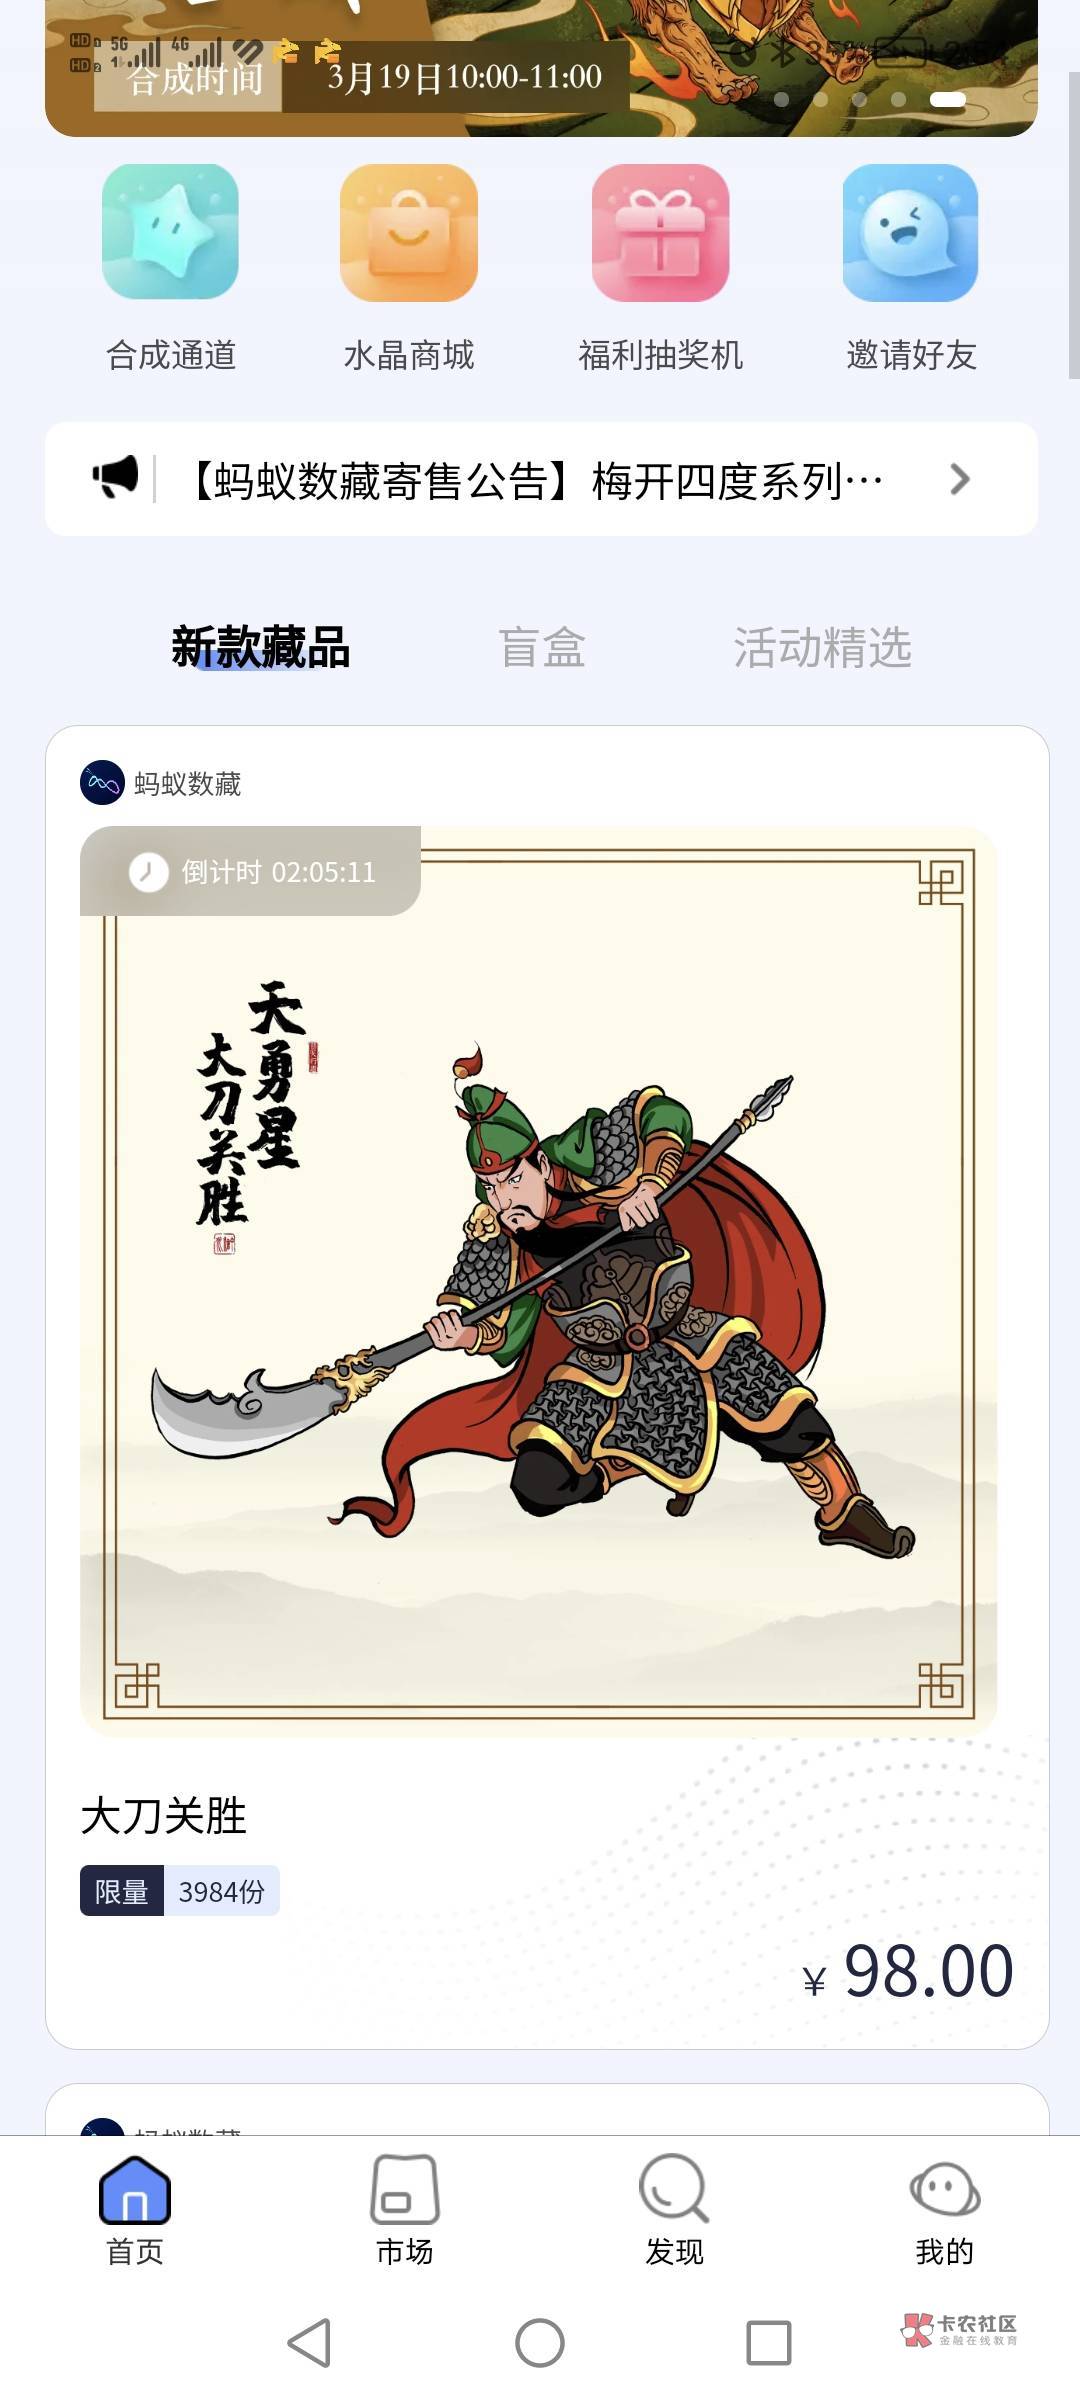Tap the 首页 home icon
This screenshot has height=2400, width=1080.
coord(135,2190)
